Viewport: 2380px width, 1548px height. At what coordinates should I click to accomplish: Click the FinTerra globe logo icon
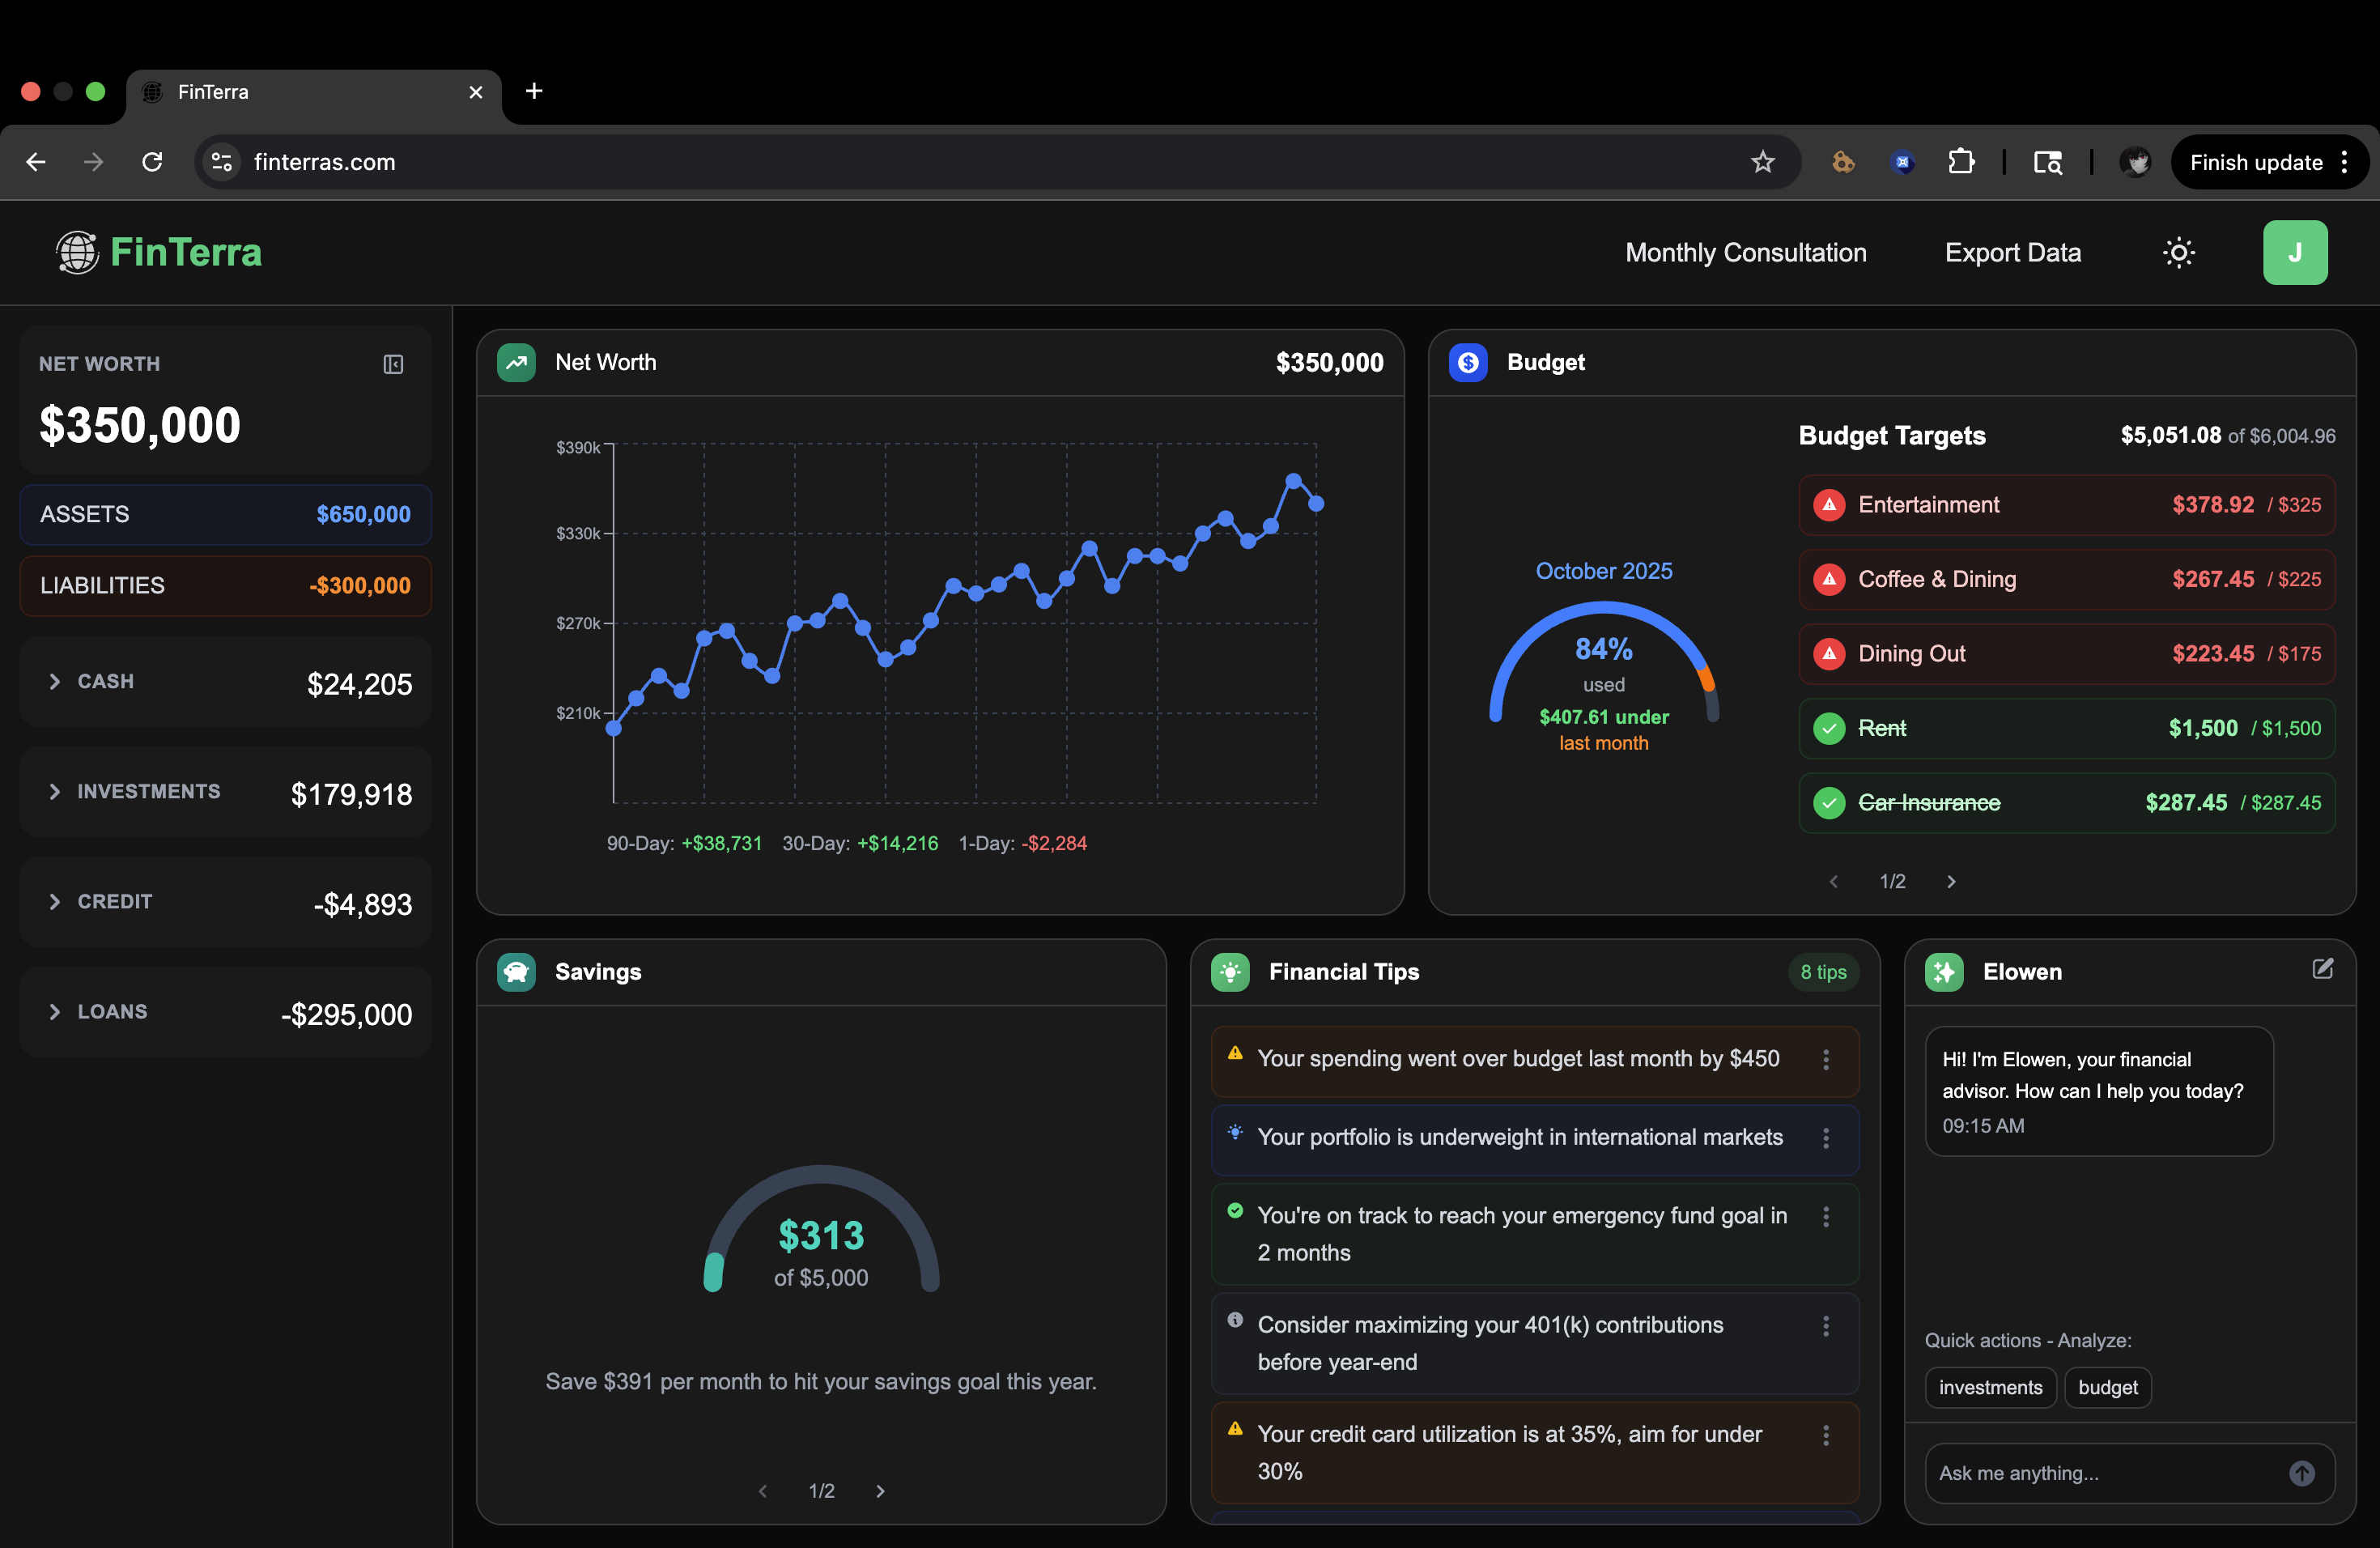pos(77,252)
